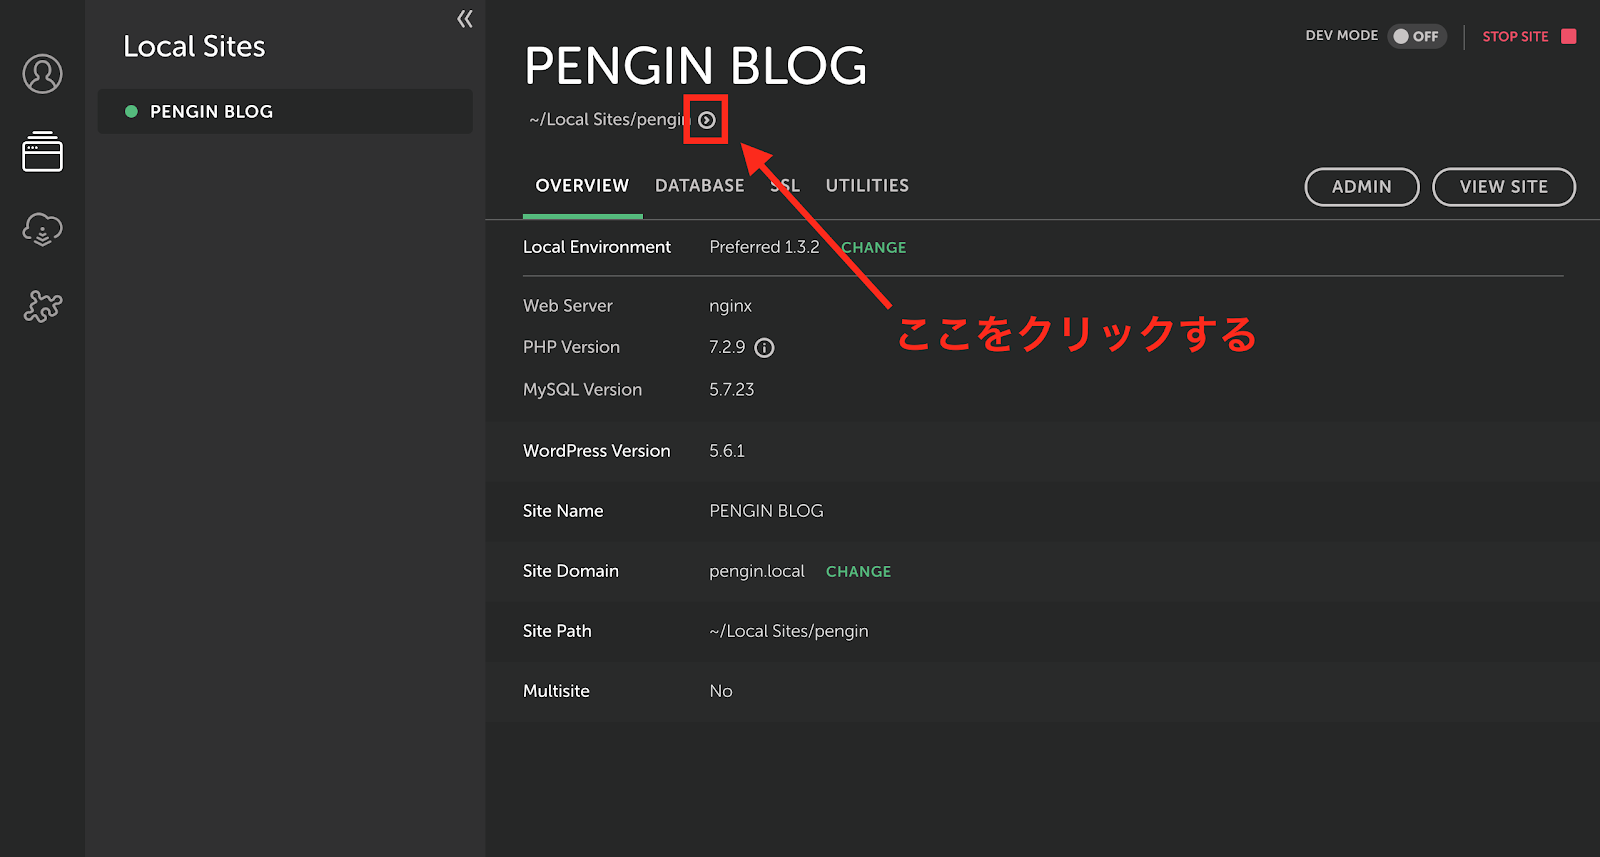Select PENGIN BLOG in the sites list
1600x857 pixels.
[x=285, y=112]
